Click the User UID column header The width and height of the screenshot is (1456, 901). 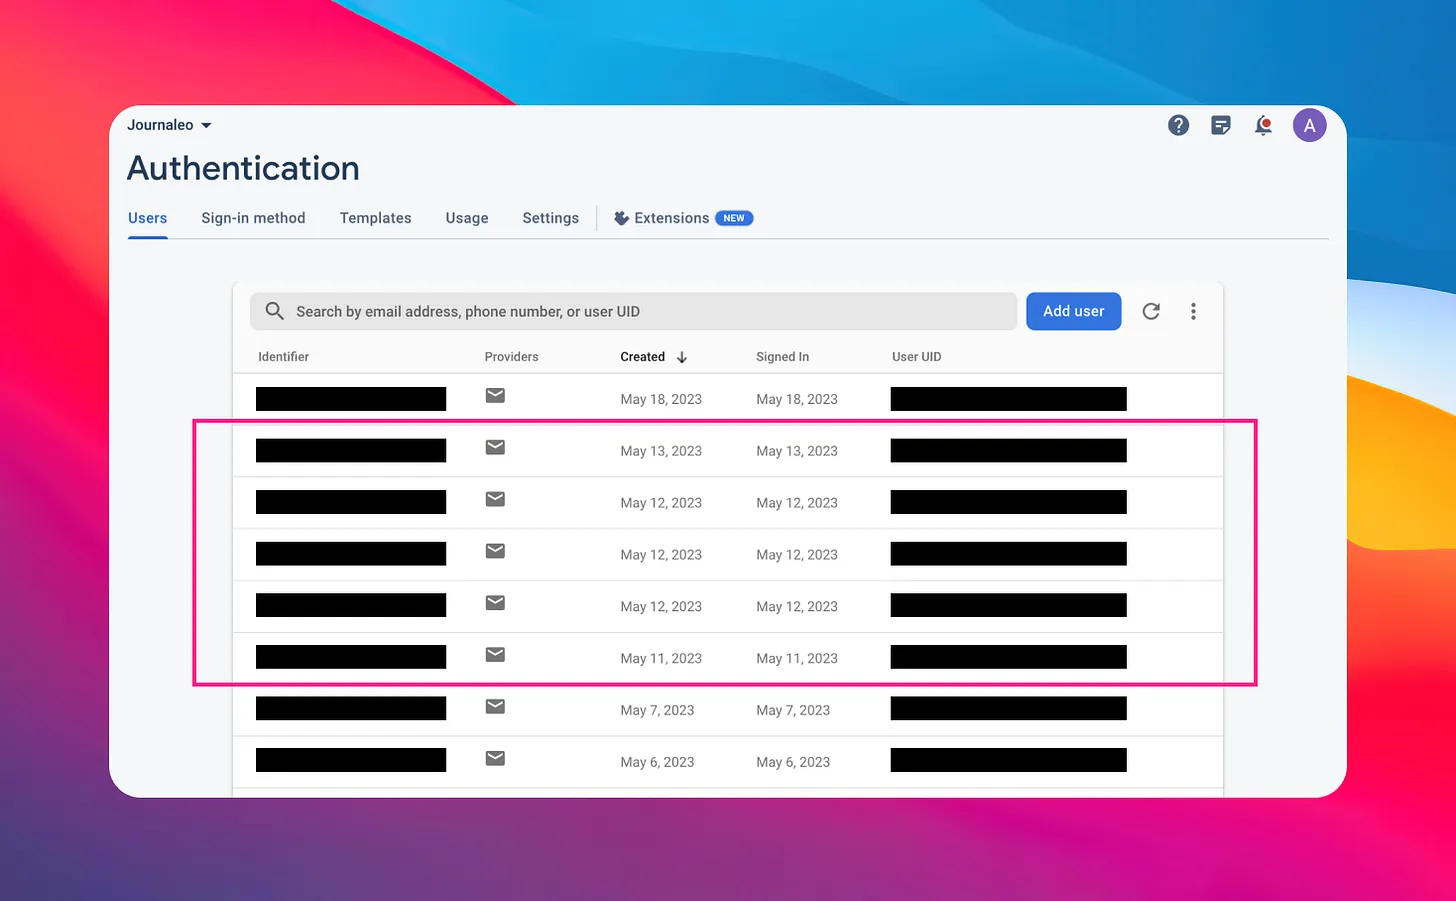click(x=916, y=357)
